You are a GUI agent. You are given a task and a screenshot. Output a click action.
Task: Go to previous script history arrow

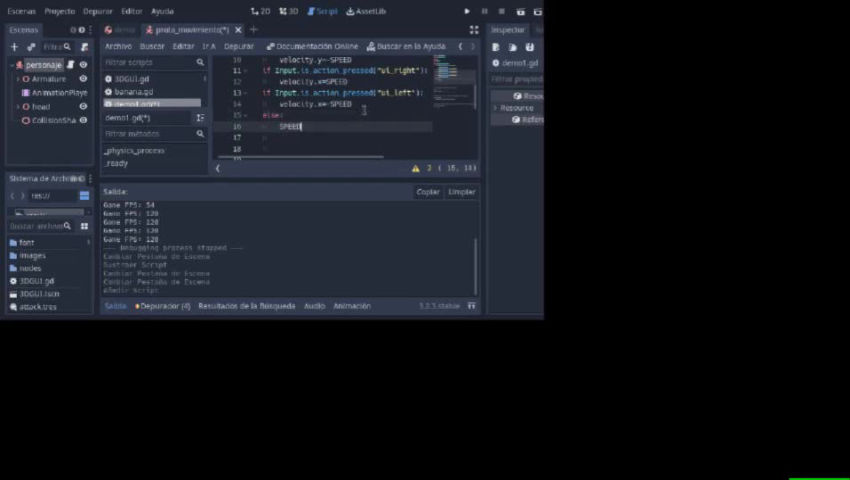[x=460, y=47]
